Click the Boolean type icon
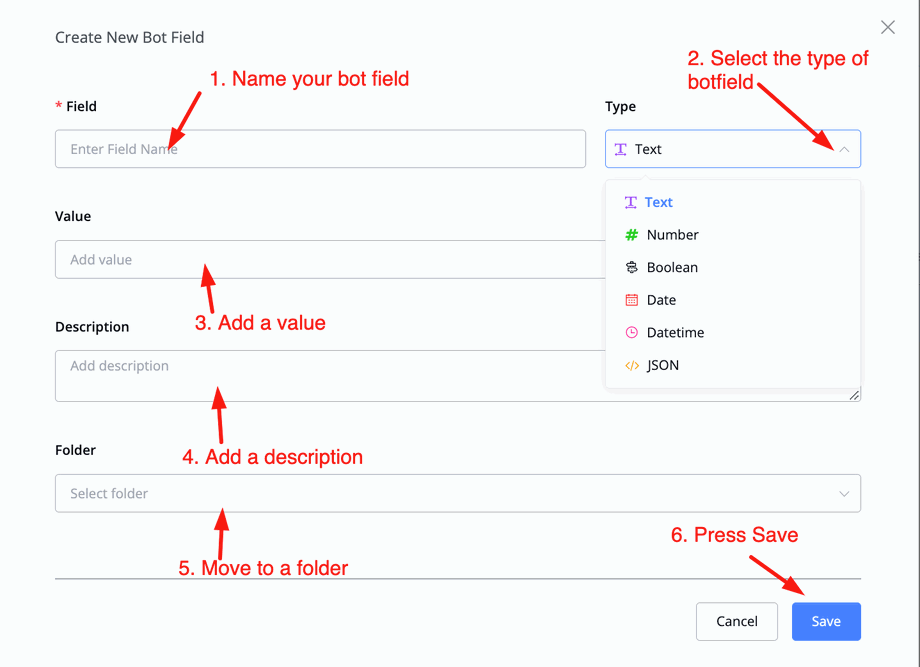Screen dimensions: 920x667 tap(631, 268)
